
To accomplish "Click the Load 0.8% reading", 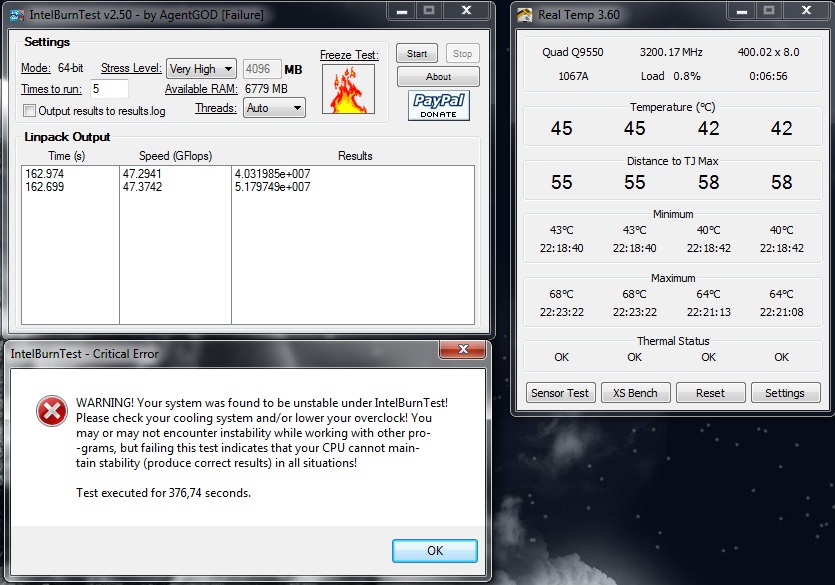I will [671, 76].
